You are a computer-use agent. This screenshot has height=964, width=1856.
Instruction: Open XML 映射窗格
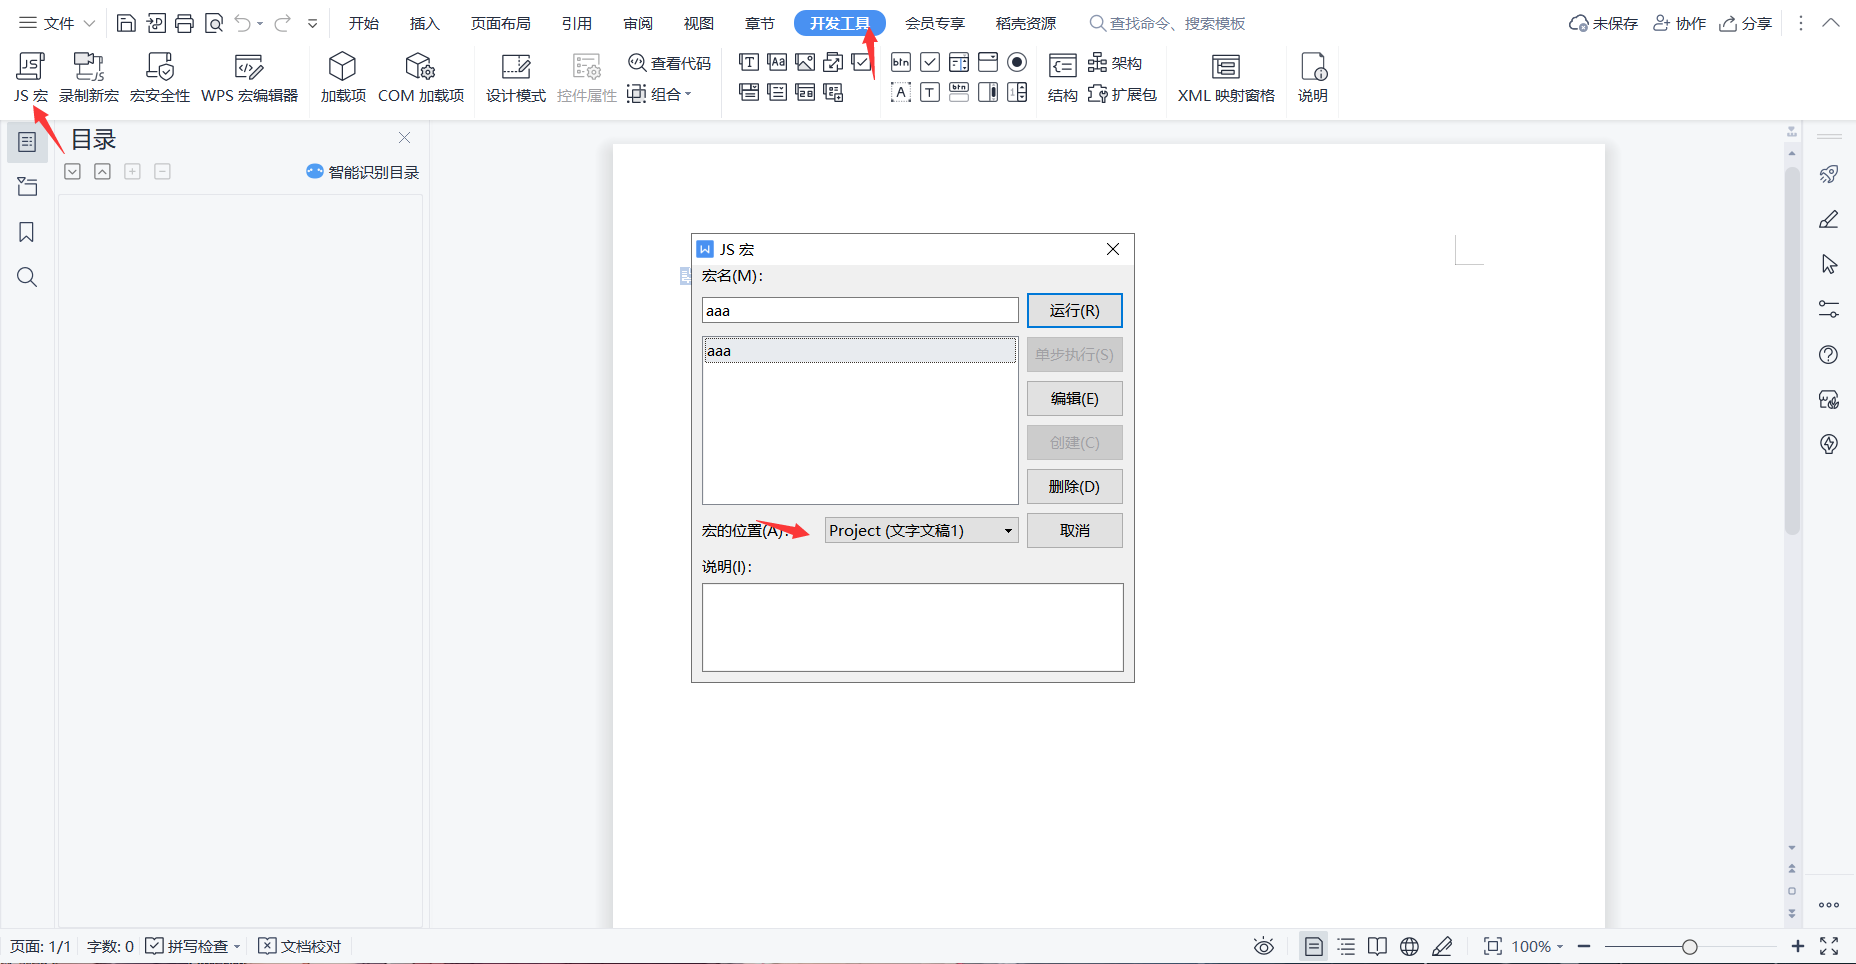coord(1226,78)
